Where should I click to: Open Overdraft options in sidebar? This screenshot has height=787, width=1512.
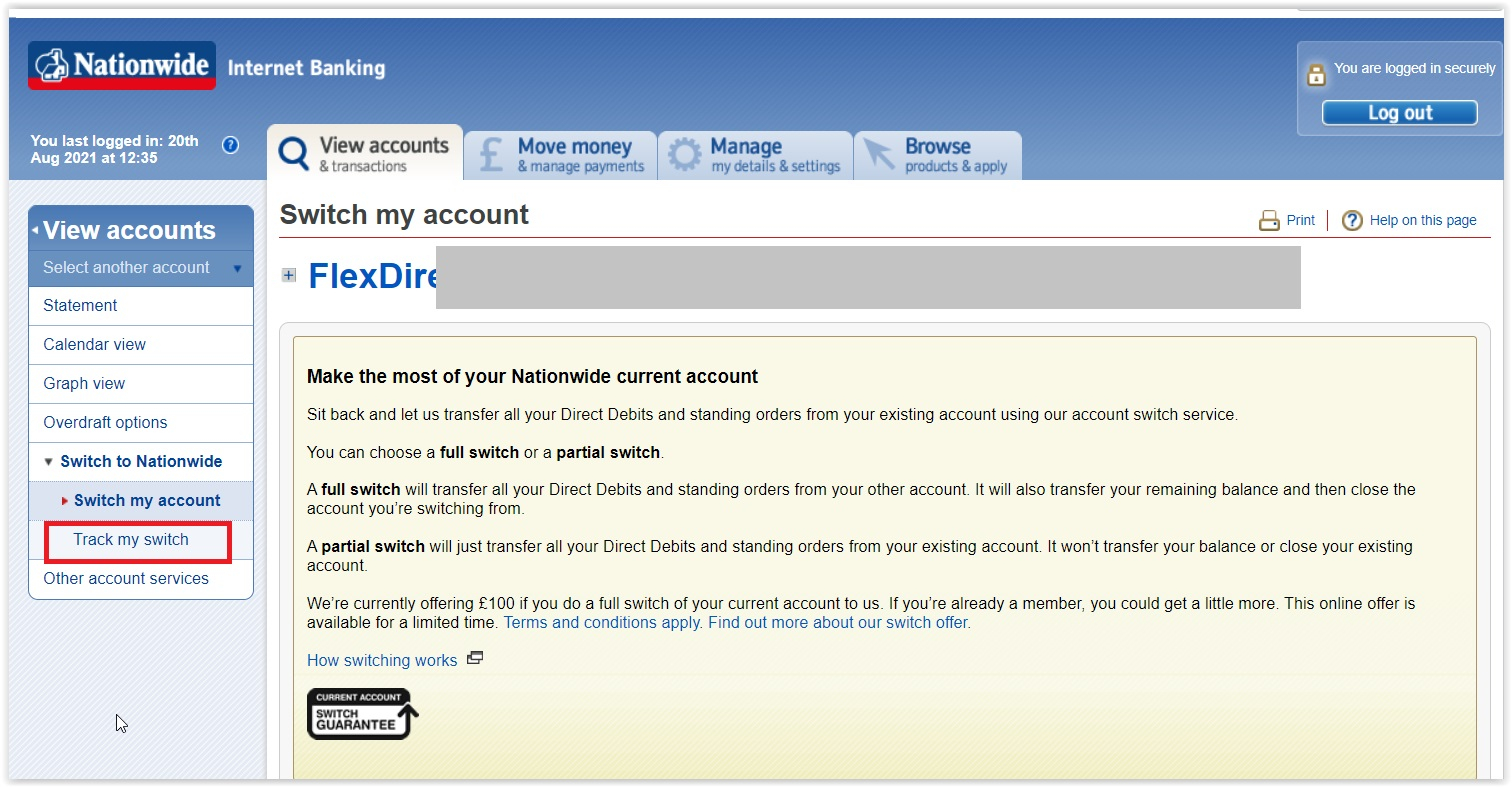141,423
